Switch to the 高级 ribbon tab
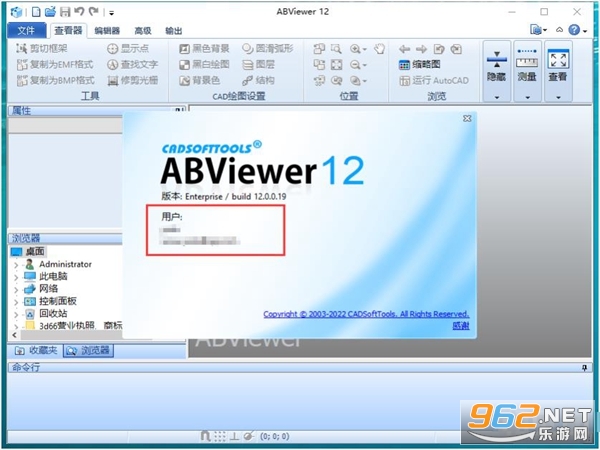 point(143,31)
